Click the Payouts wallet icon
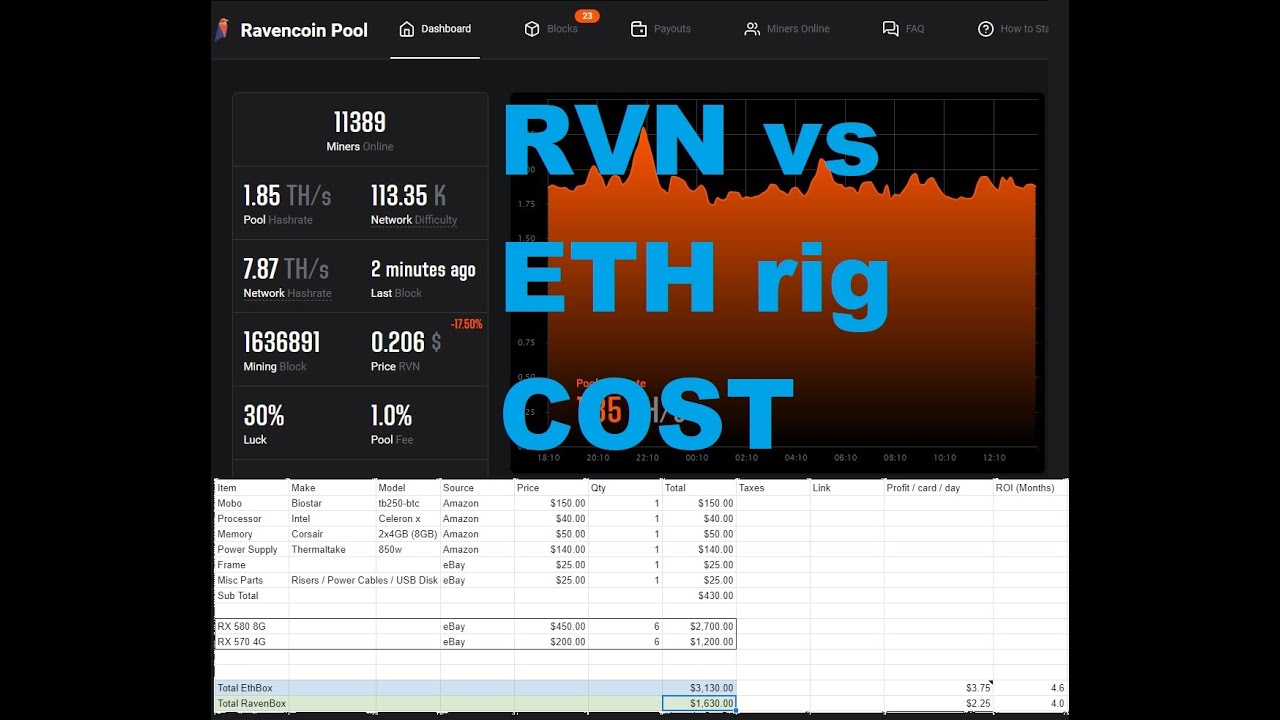 tap(639, 29)
